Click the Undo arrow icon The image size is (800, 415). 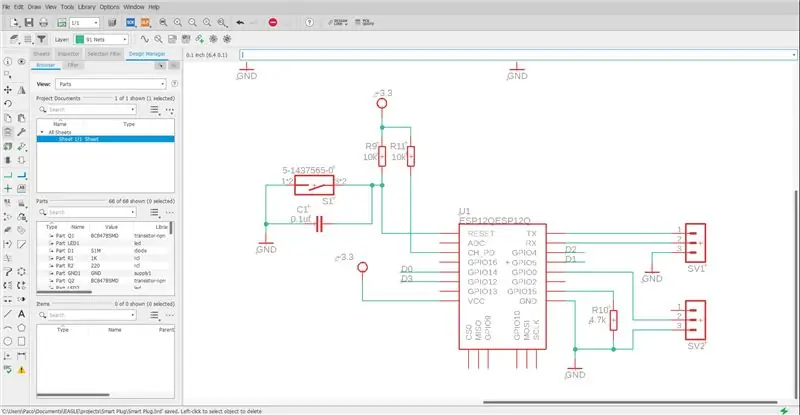pyautogui.click(x=240, y=22)
